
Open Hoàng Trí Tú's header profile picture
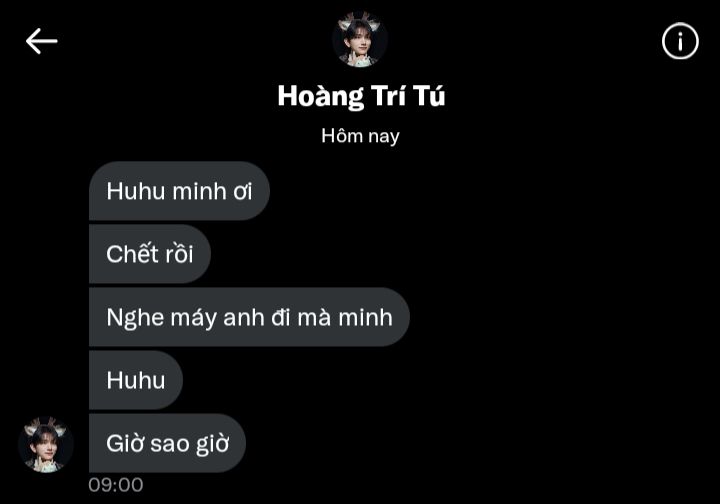click(360, 39)
